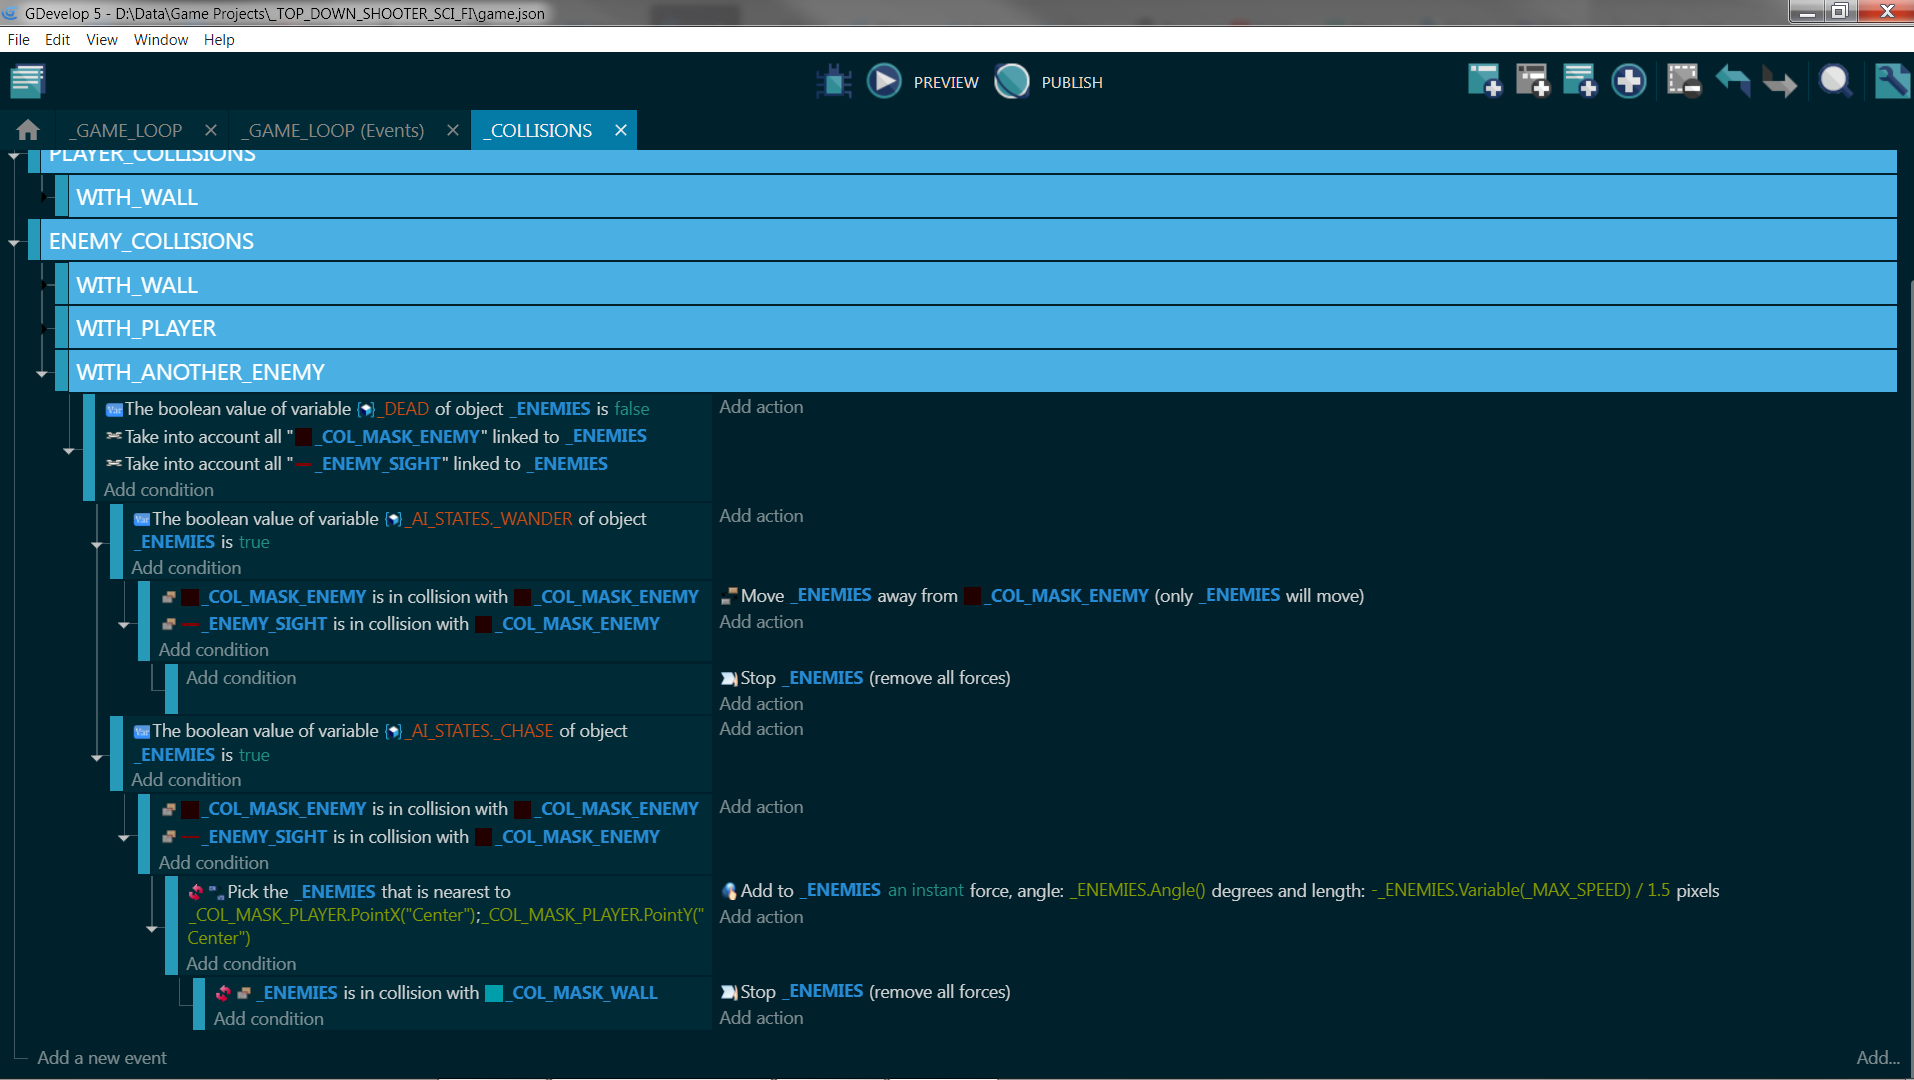Switch to the _GAME_LOOP (Events) tab
This screenshot has width=1914, height=1080.
pyautogui.click(x=336, y=131)
